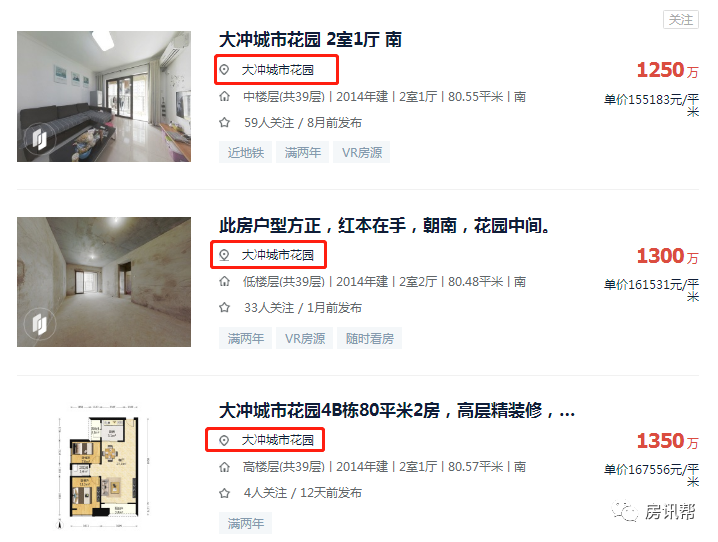Open listing 此房户型方正，红本在手
The height and width of the screenshot is (542, 718).
(385, 226)
